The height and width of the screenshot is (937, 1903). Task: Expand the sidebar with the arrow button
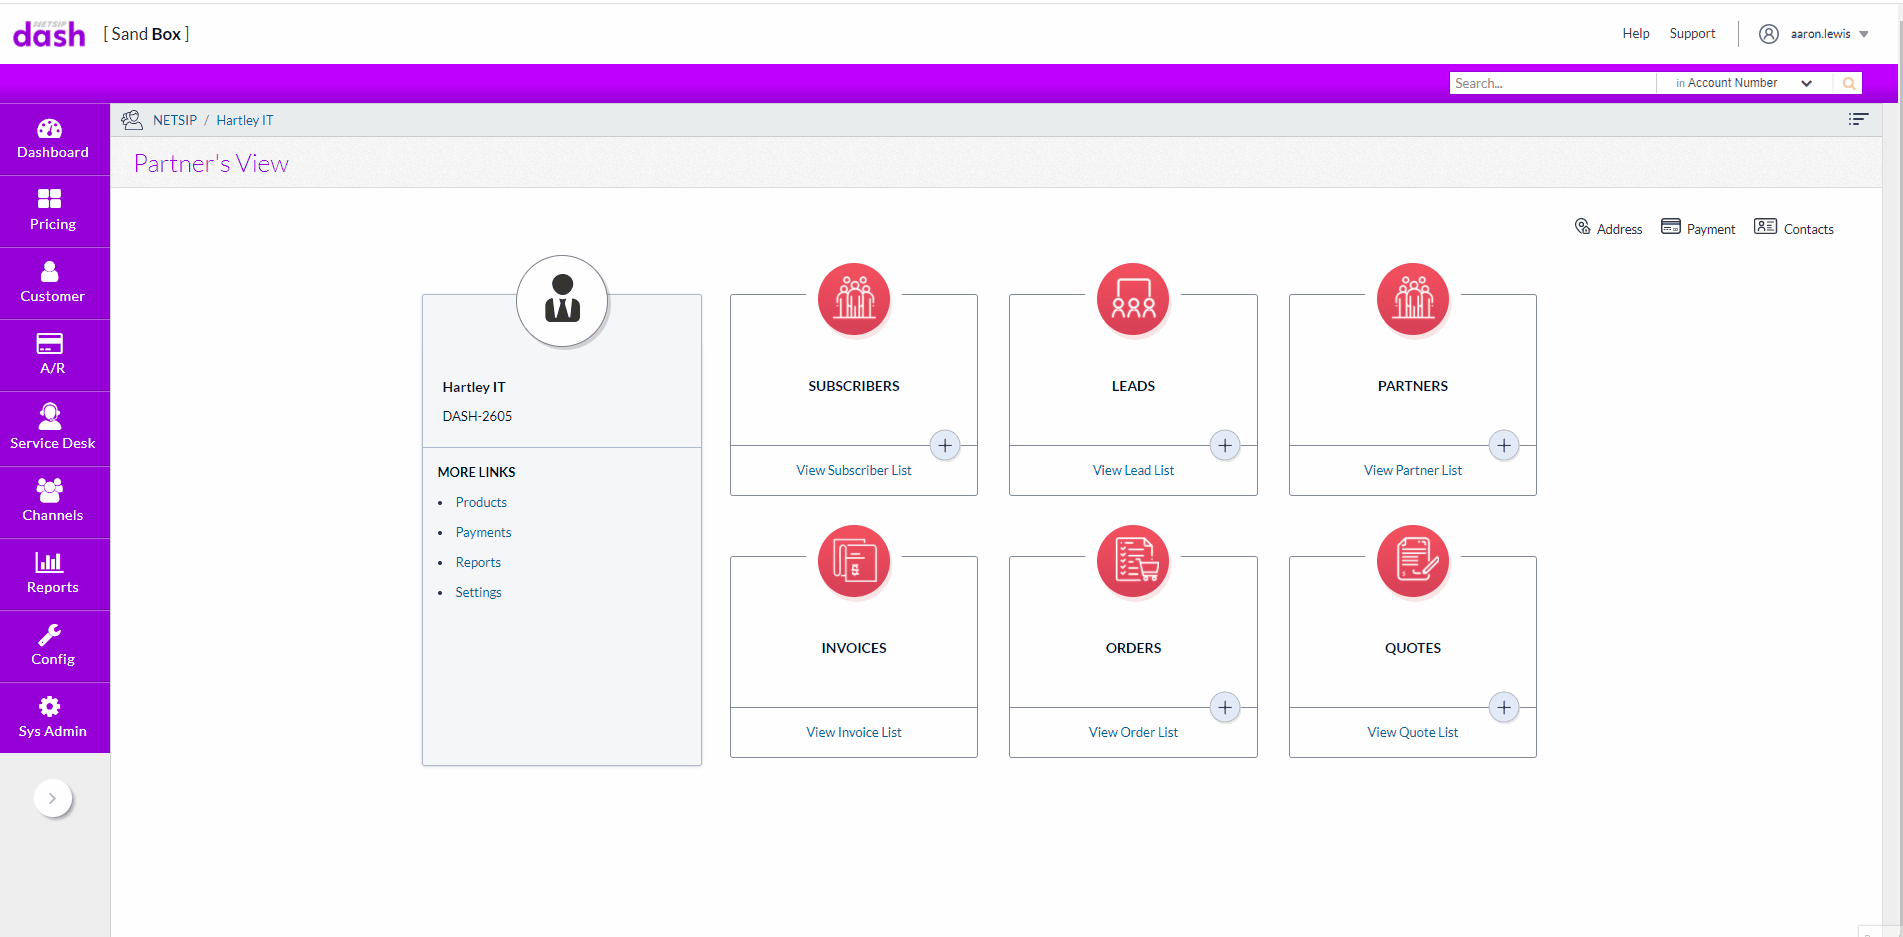point(52,798)
